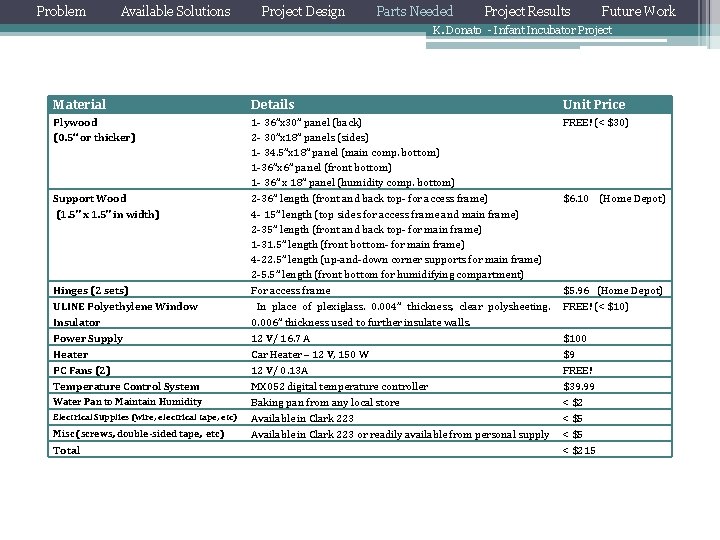Viewport: 720px width, 540px height.
Task: Click the '2-5.5" length' humidifying compartment line
Action: (x=388, y=275)
